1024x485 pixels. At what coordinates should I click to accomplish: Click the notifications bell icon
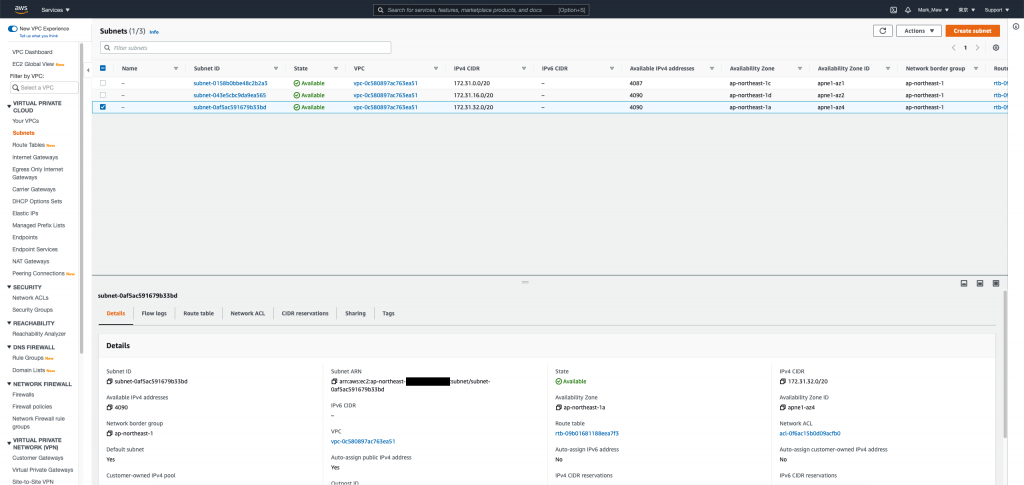click(x=908, y=10)
